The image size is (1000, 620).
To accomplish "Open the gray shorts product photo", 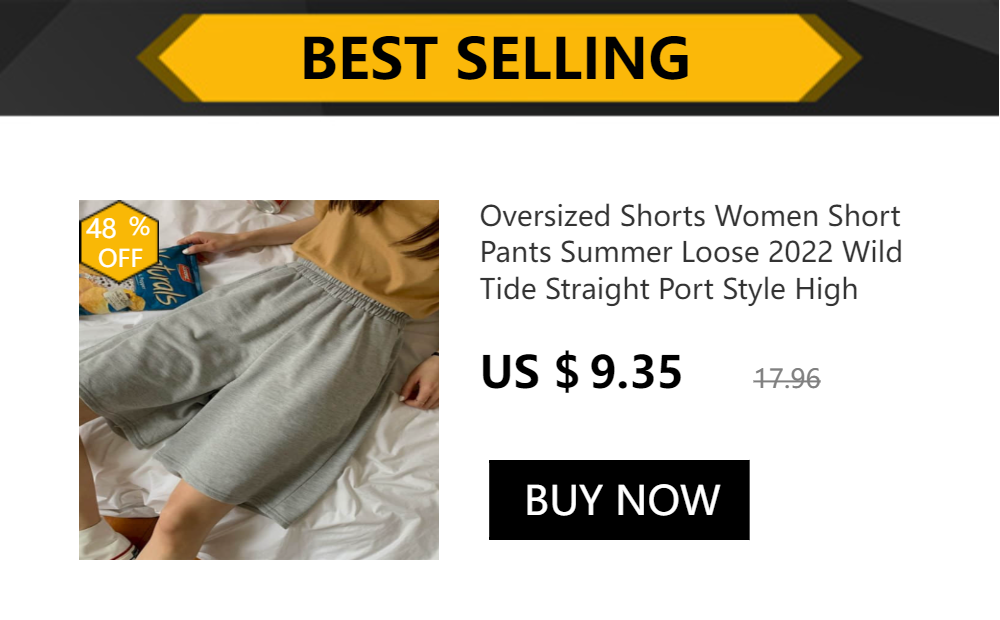I will pos(258,380).
